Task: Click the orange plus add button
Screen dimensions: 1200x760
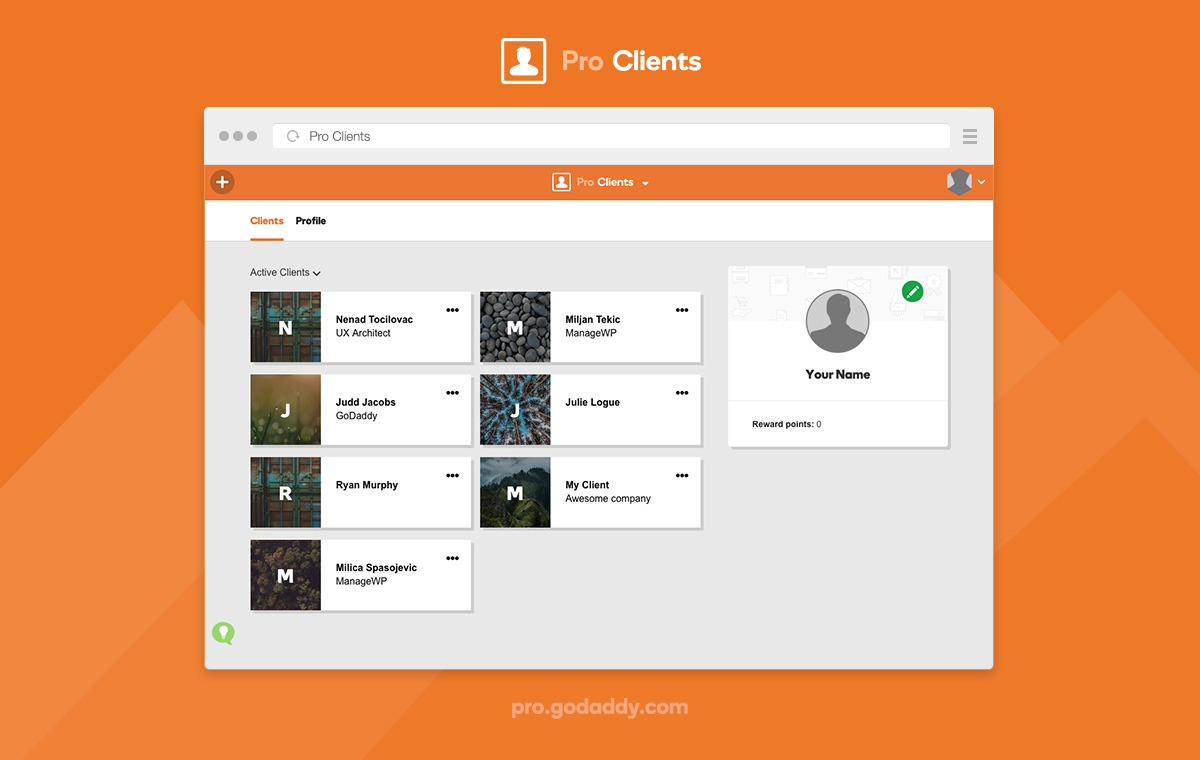Action: tap(222, 182)
